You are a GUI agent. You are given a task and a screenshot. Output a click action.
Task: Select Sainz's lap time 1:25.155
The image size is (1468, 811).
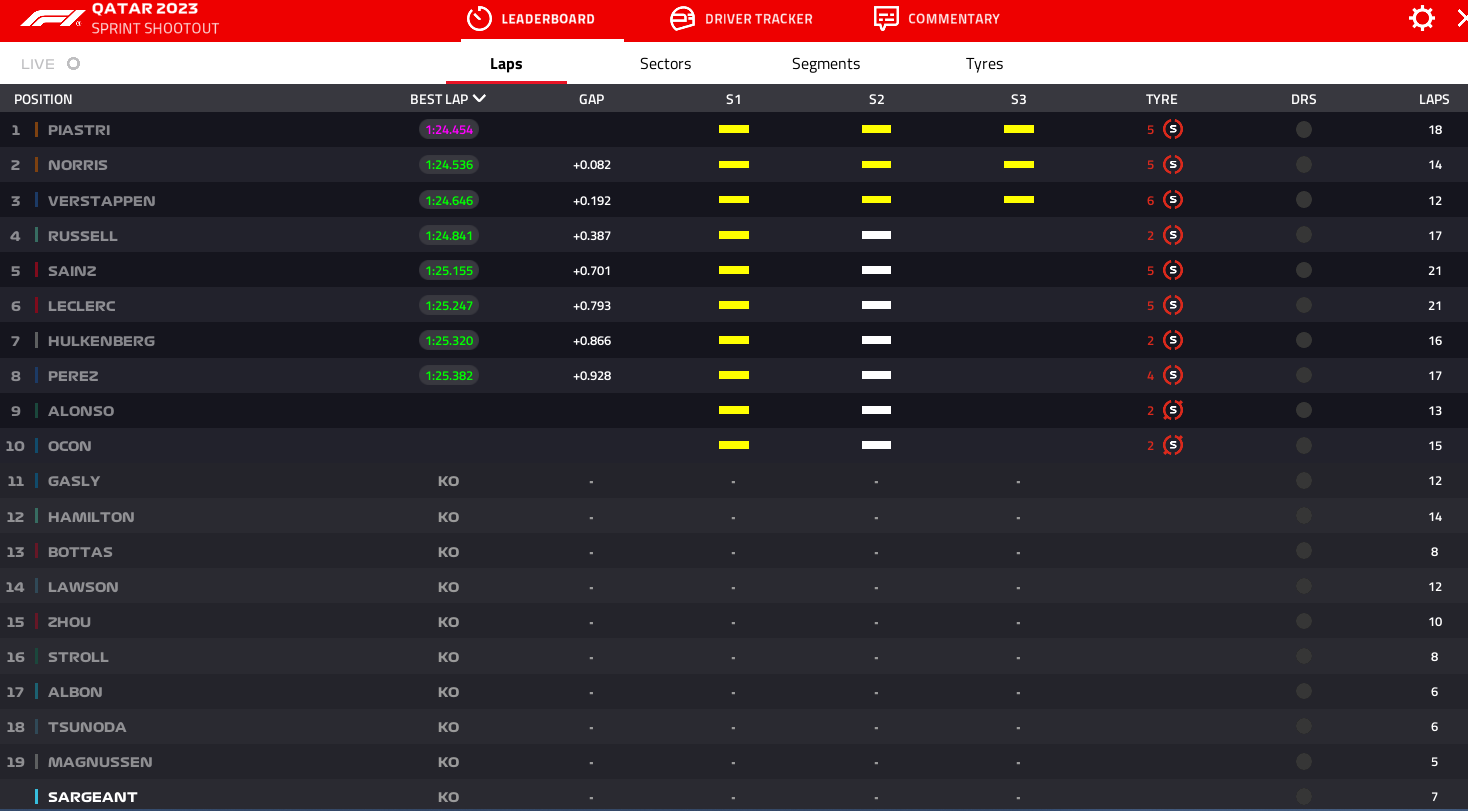449,270
